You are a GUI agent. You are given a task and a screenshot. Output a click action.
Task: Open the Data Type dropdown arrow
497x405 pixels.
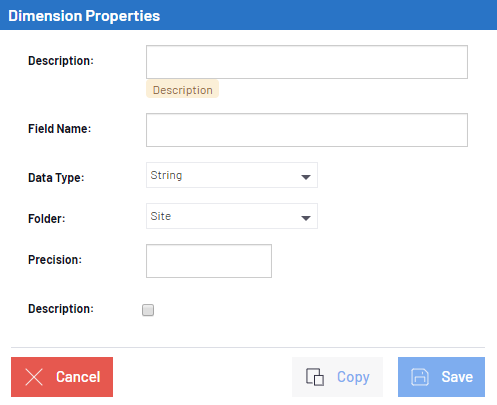[x=306, y=177]
